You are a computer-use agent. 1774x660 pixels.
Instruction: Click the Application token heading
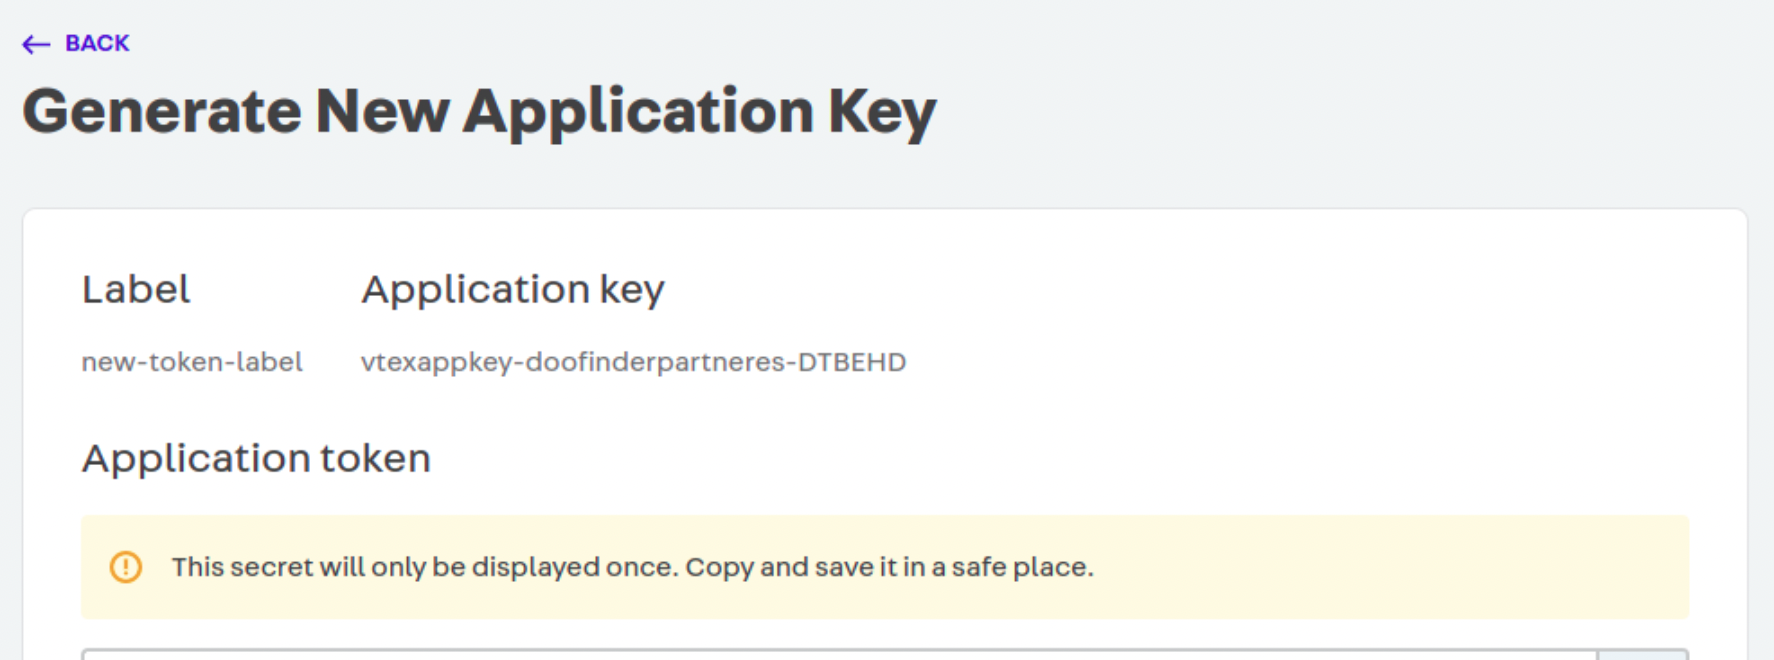[x=256, y=458]
